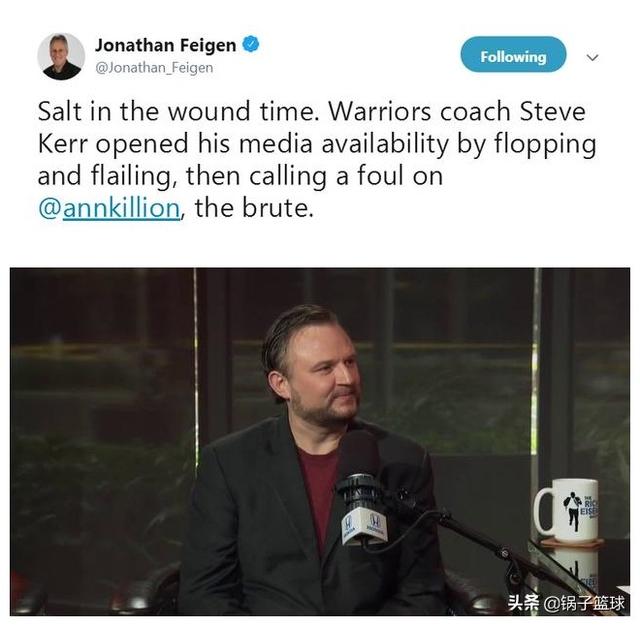The height and width of the screenshot is (626, 640).
Task: Click the 头条 watermark logo
Action: tap(523, 602)
